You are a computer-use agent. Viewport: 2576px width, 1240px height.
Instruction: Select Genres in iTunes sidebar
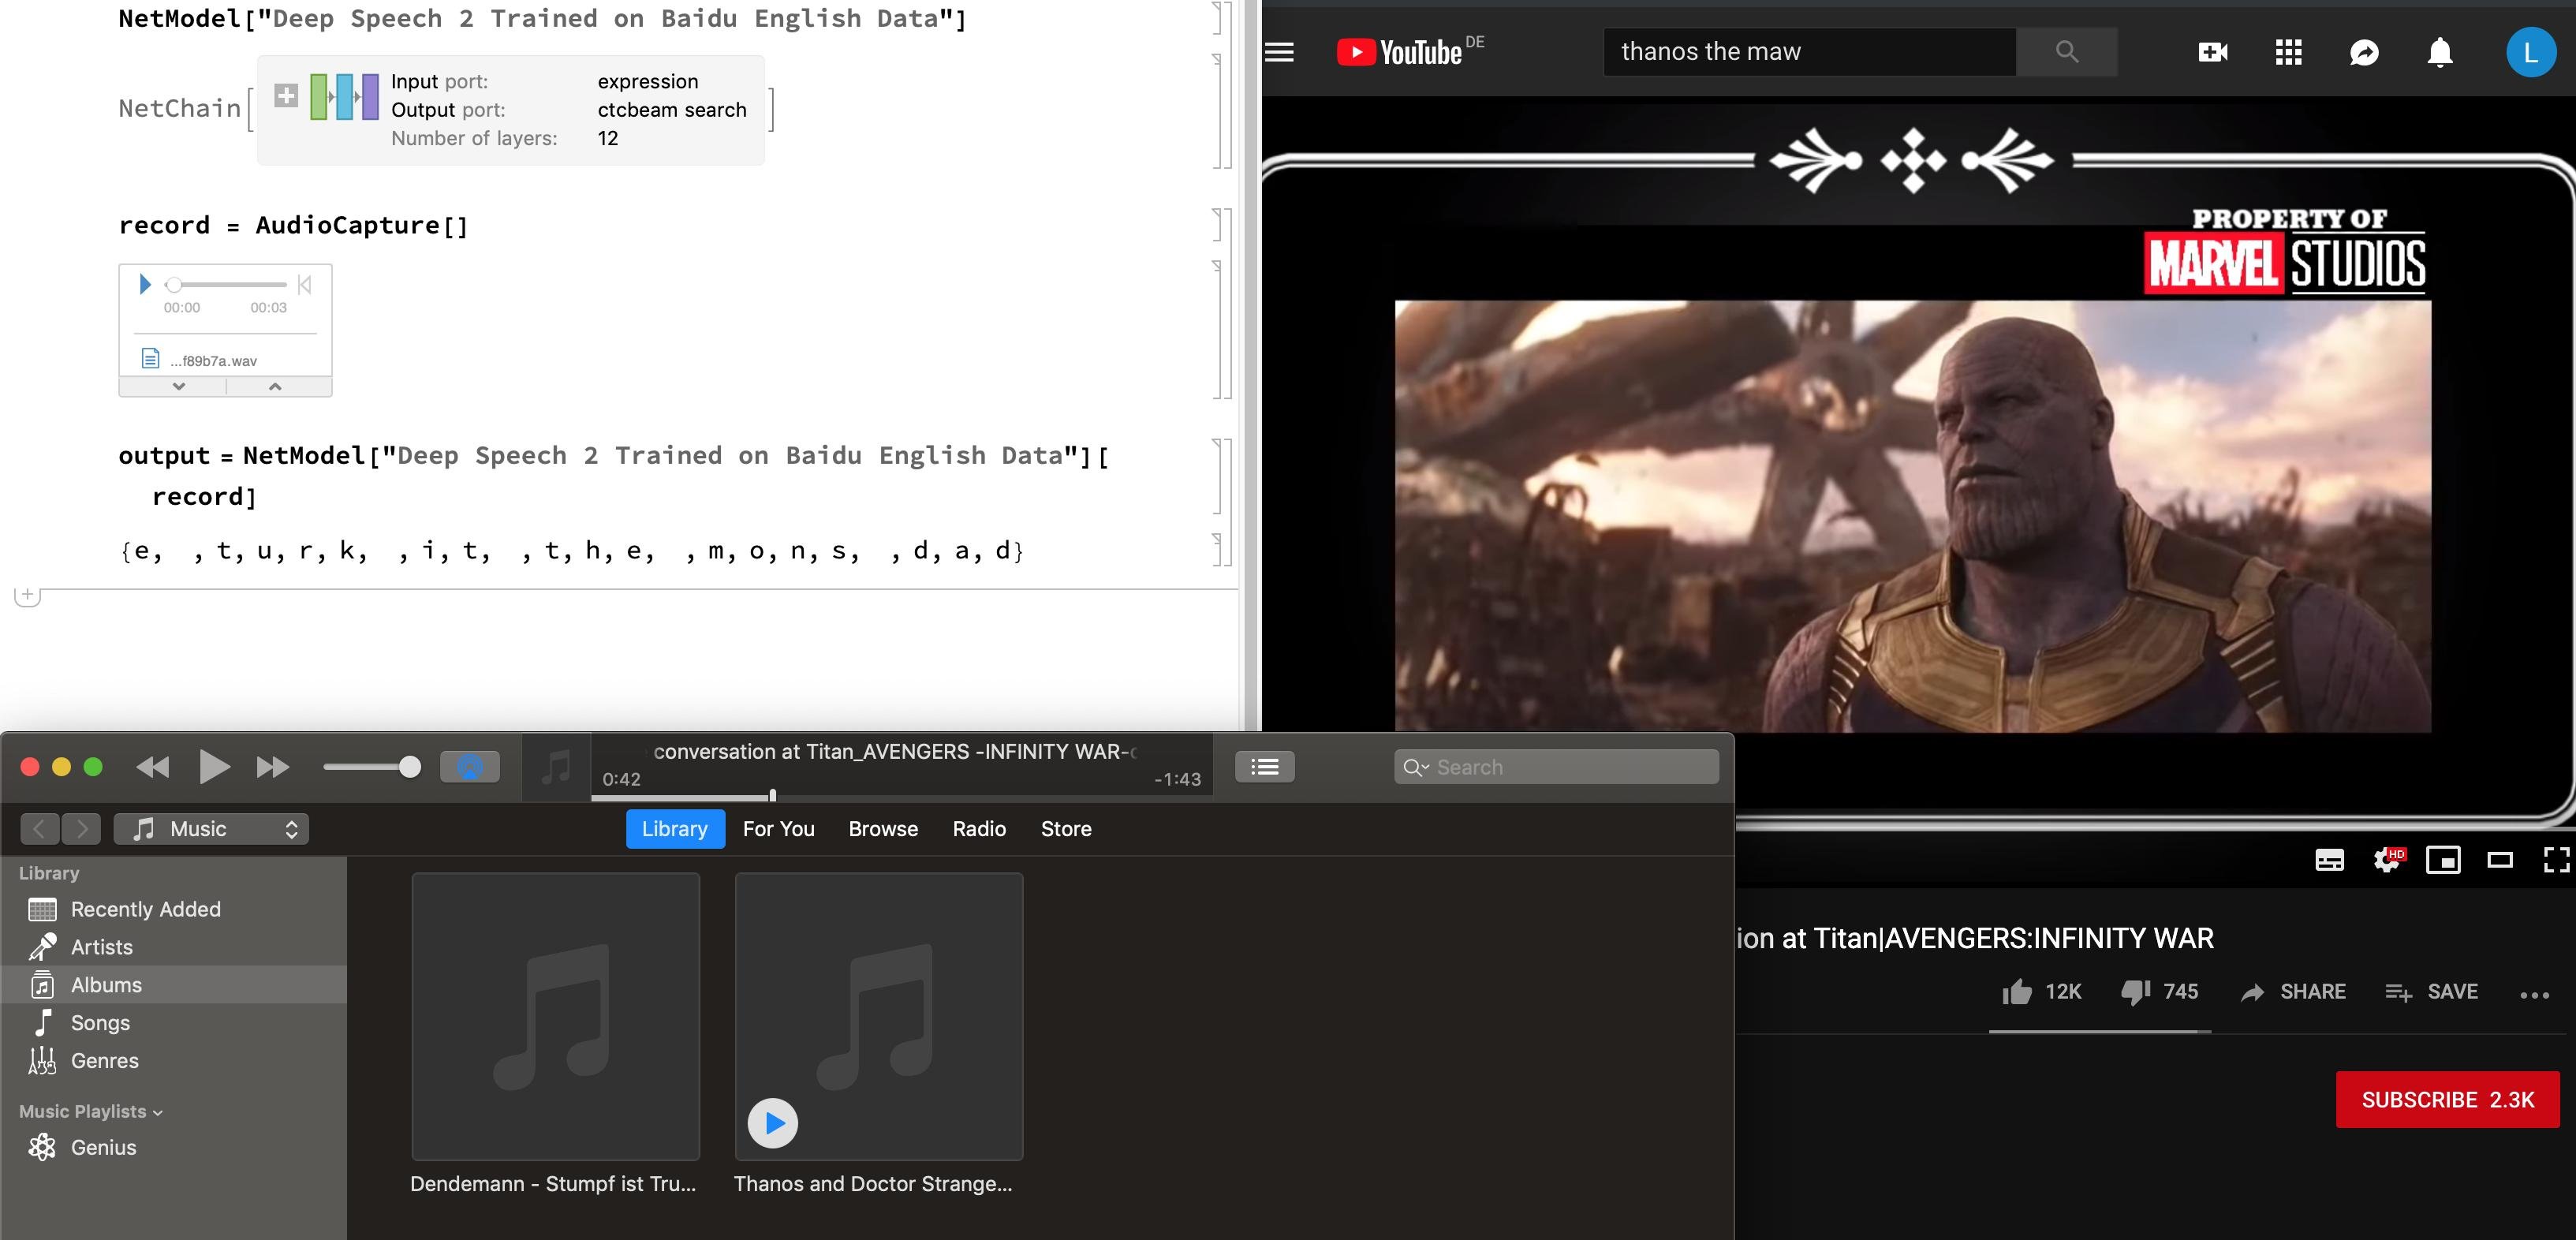pyautogui.click(x=174, y=1061)
